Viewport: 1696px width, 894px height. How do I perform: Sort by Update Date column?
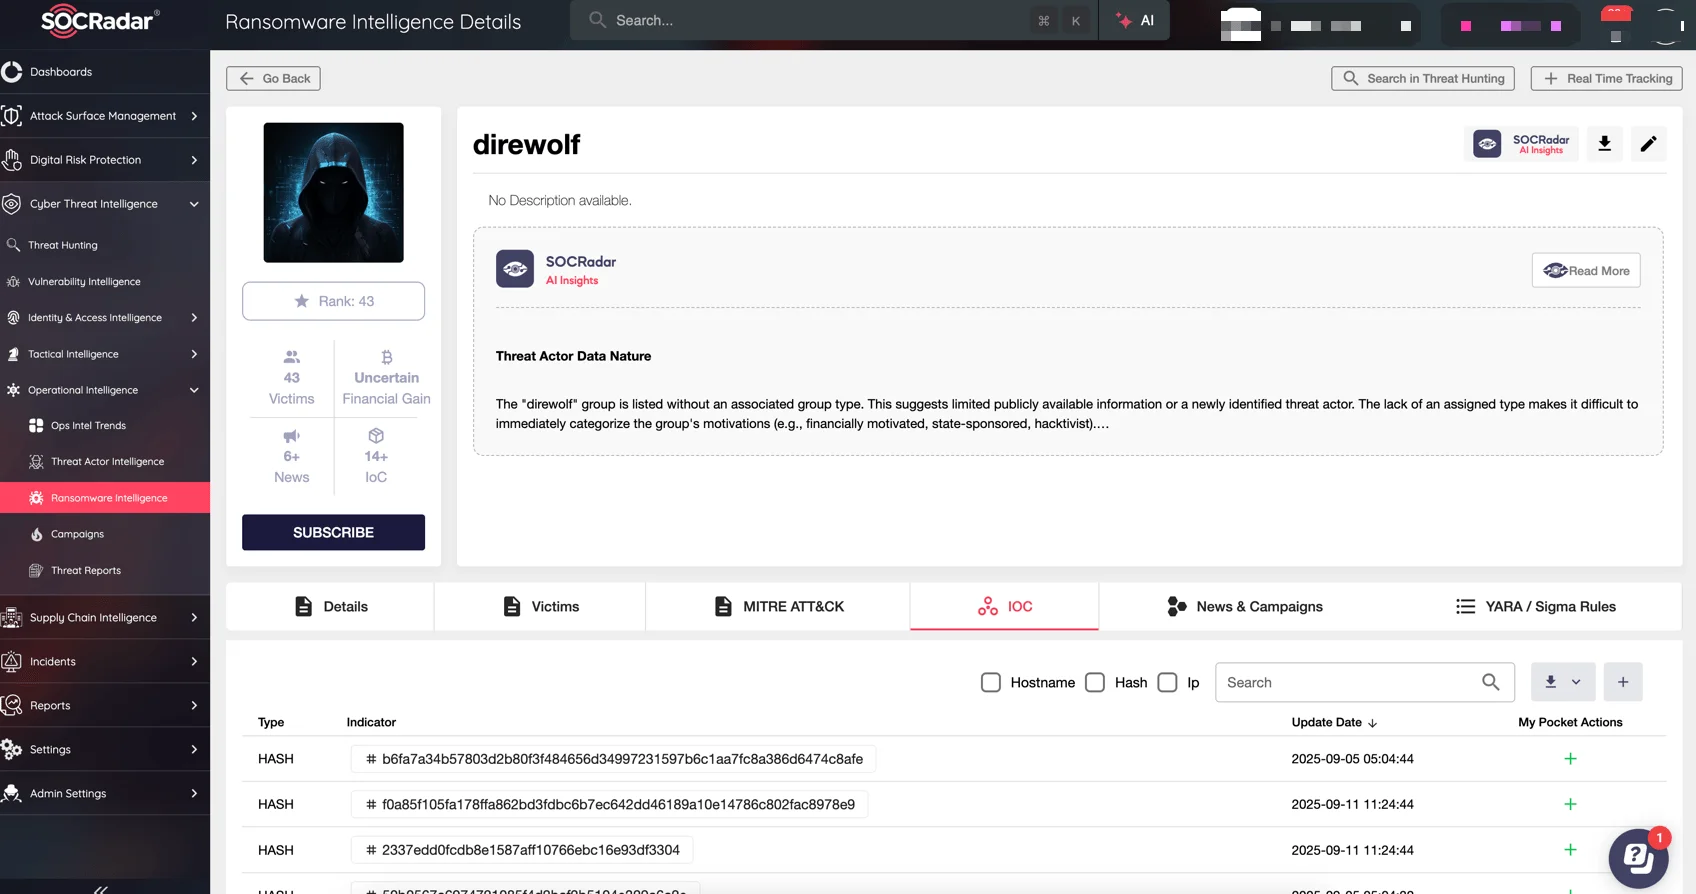[1334, 723]
